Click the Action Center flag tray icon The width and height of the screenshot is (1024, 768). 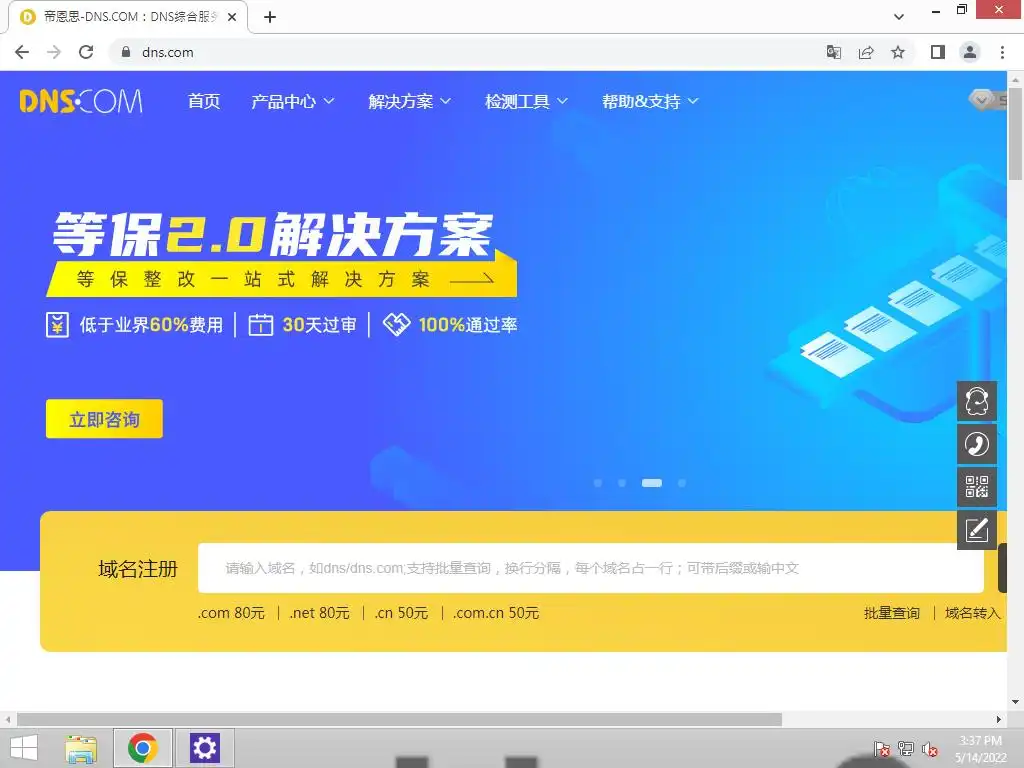(x=882, y=749)
